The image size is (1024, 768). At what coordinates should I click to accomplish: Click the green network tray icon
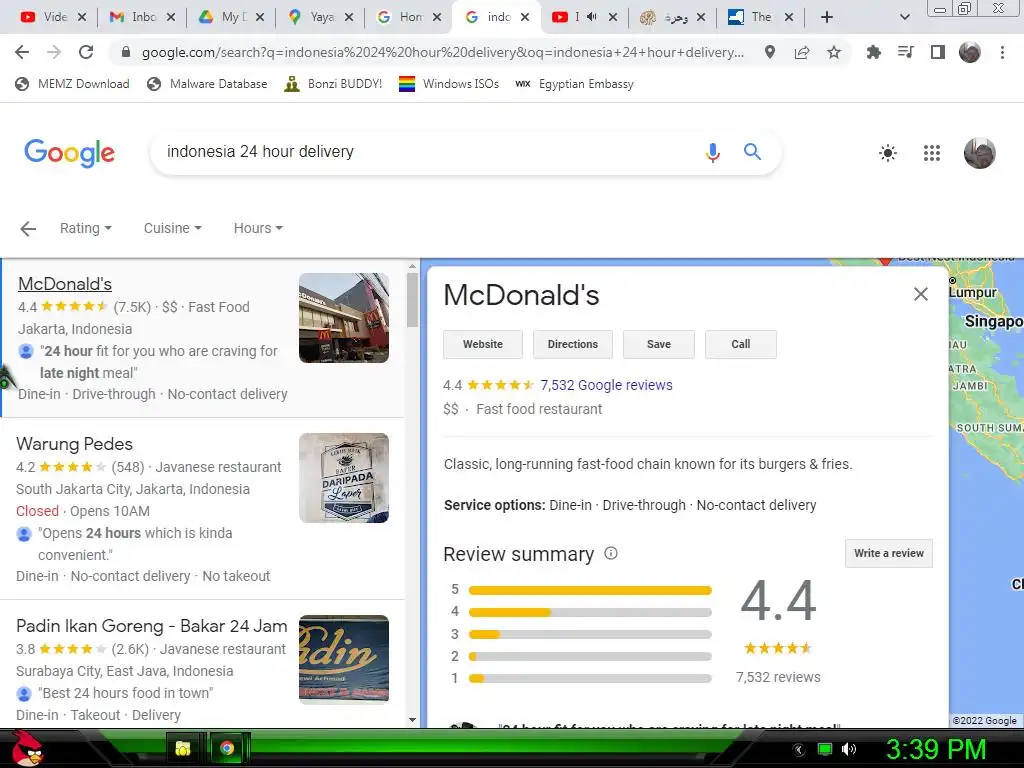pos(825,749)
